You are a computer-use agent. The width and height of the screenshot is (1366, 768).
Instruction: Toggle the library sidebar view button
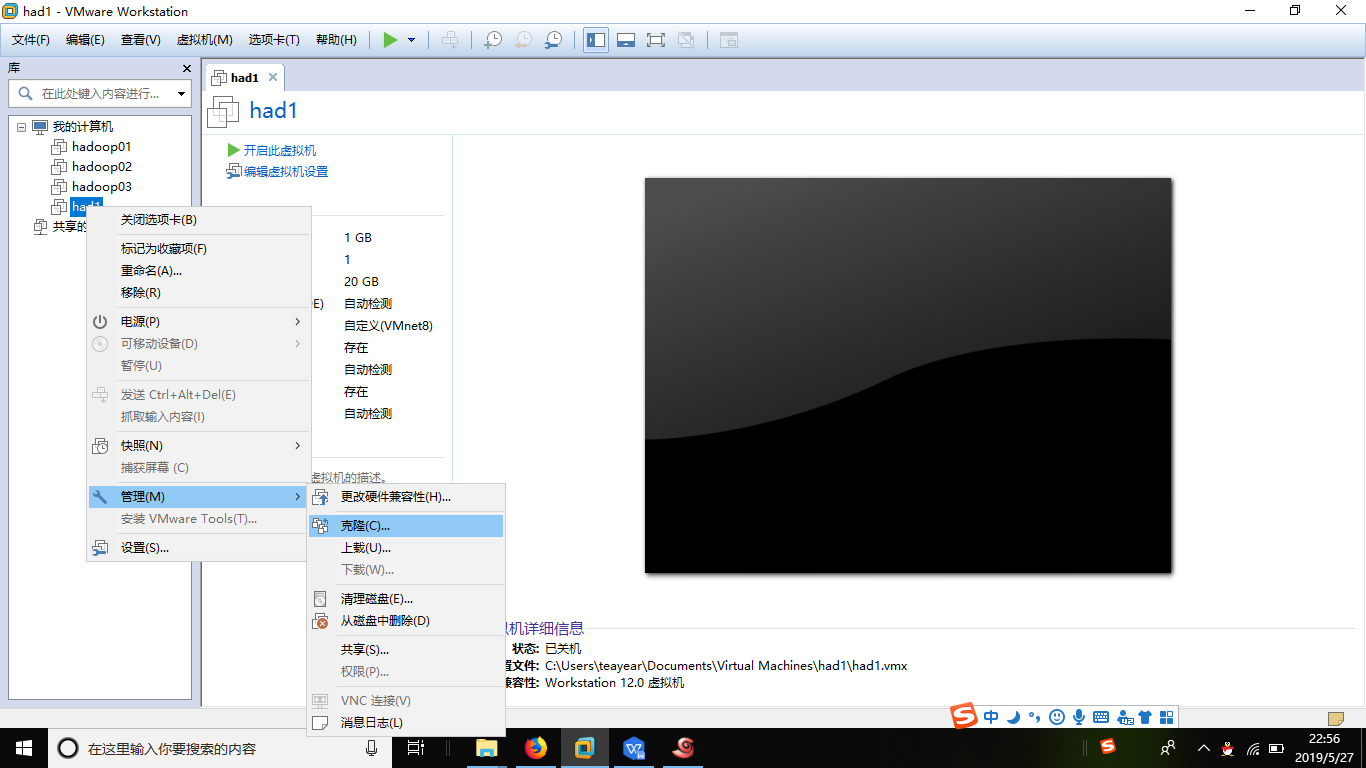[x=596, y=40]
